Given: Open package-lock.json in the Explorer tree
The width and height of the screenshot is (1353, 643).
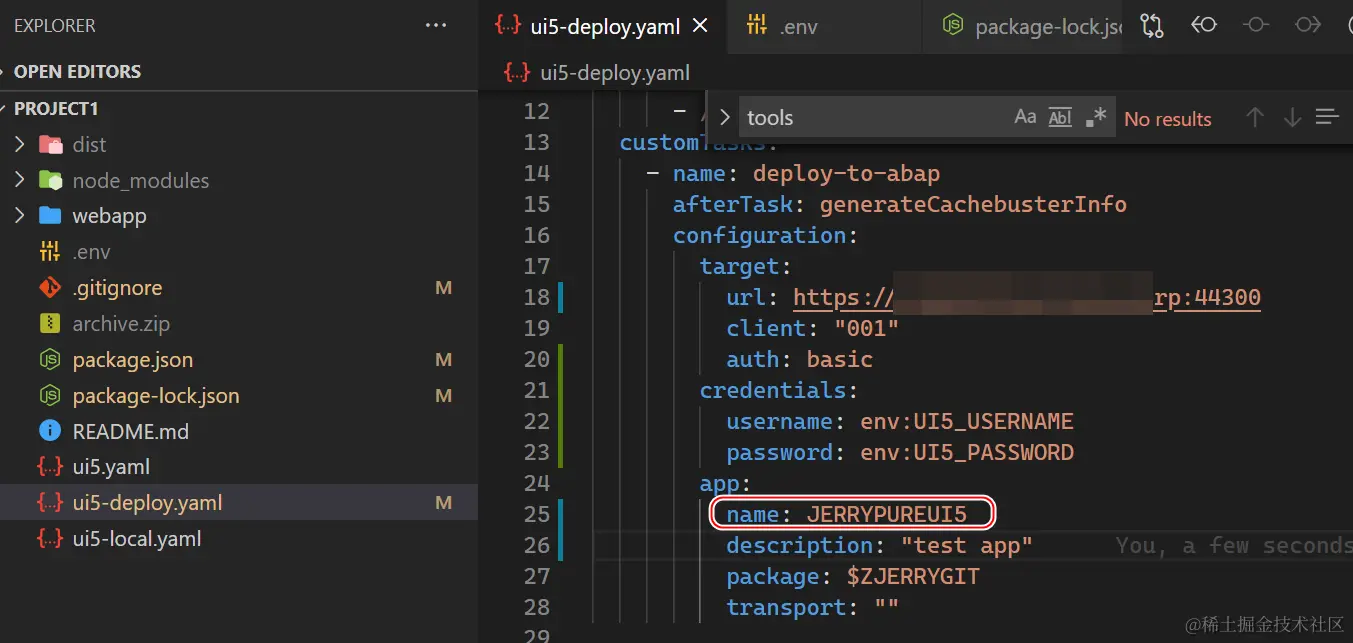Looking at the screenshot, I should coord(239,396).
